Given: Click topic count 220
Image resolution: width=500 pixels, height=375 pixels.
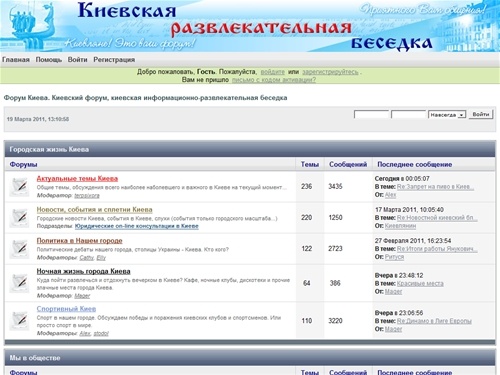Looking at the screenshot, I should [x=307, y=217].
